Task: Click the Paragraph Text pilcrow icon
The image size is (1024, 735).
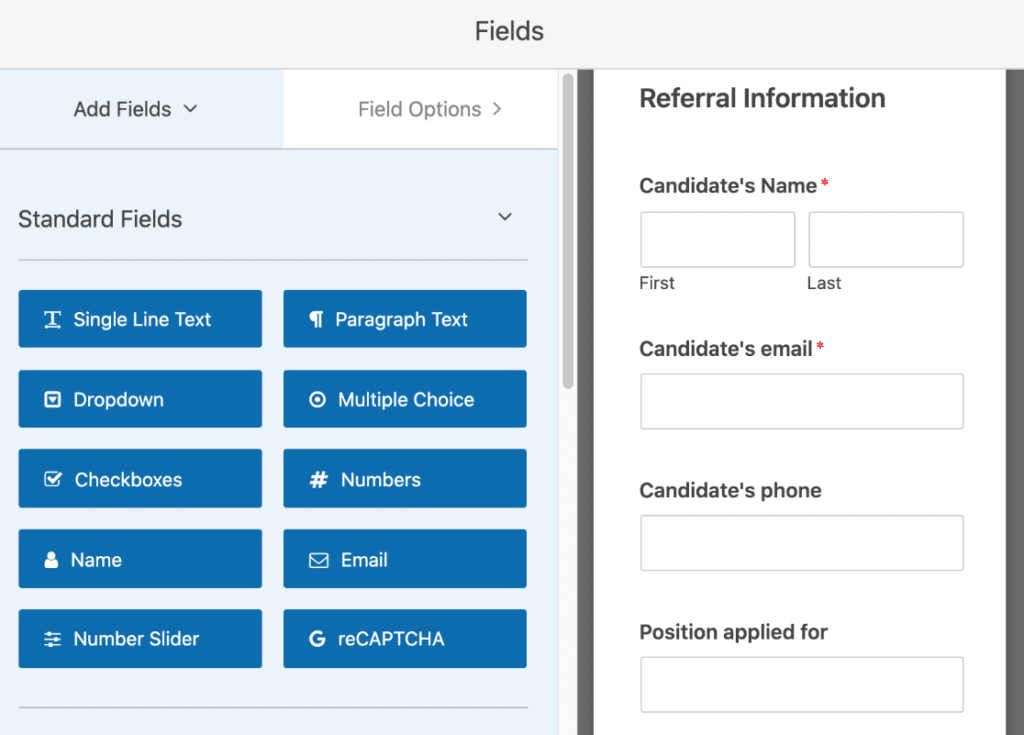Action: [x=316, y=320]
